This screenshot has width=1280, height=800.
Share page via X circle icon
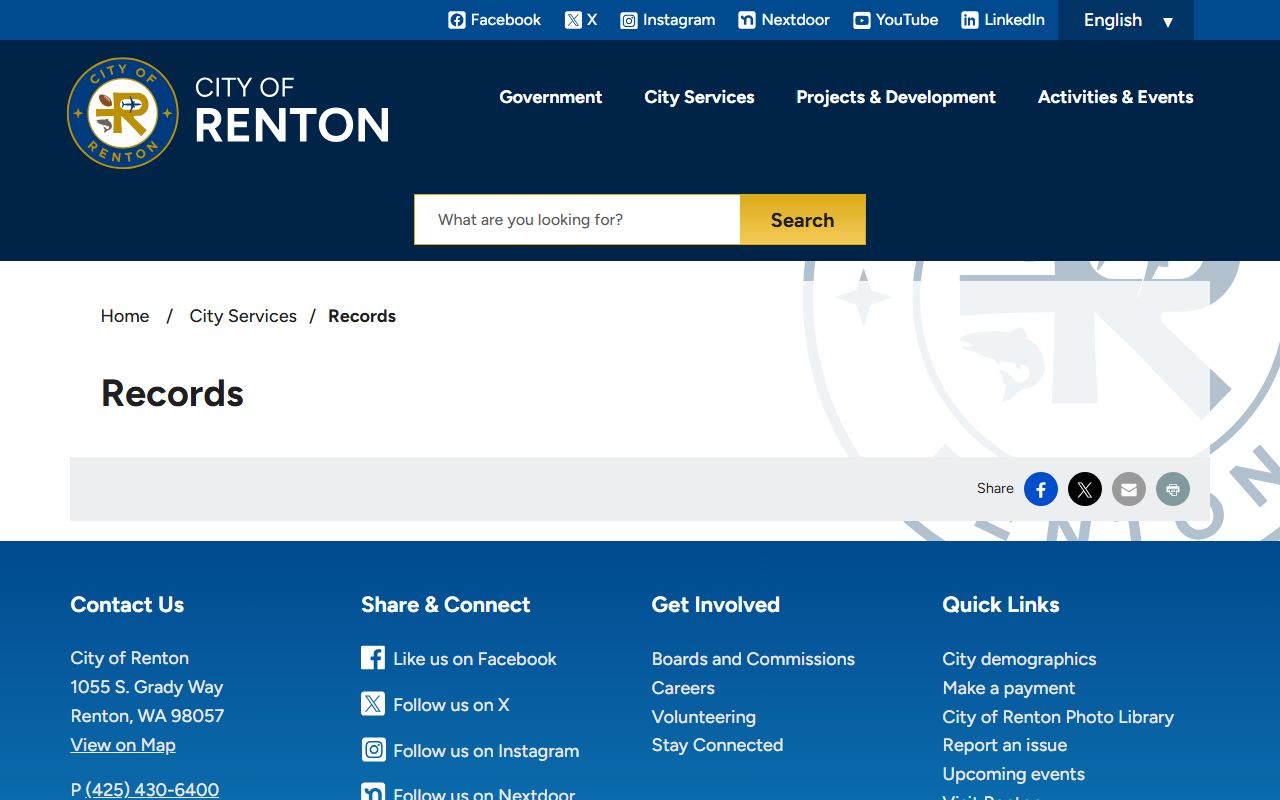pyautogui.click(x=1085, y=489)
